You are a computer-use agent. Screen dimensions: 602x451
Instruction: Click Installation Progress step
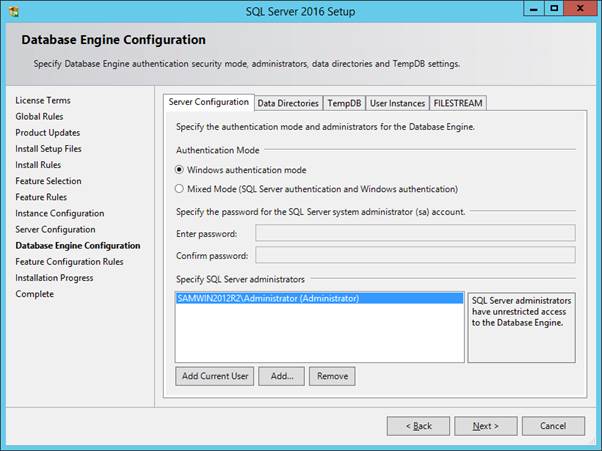click(x=54, y=278)
